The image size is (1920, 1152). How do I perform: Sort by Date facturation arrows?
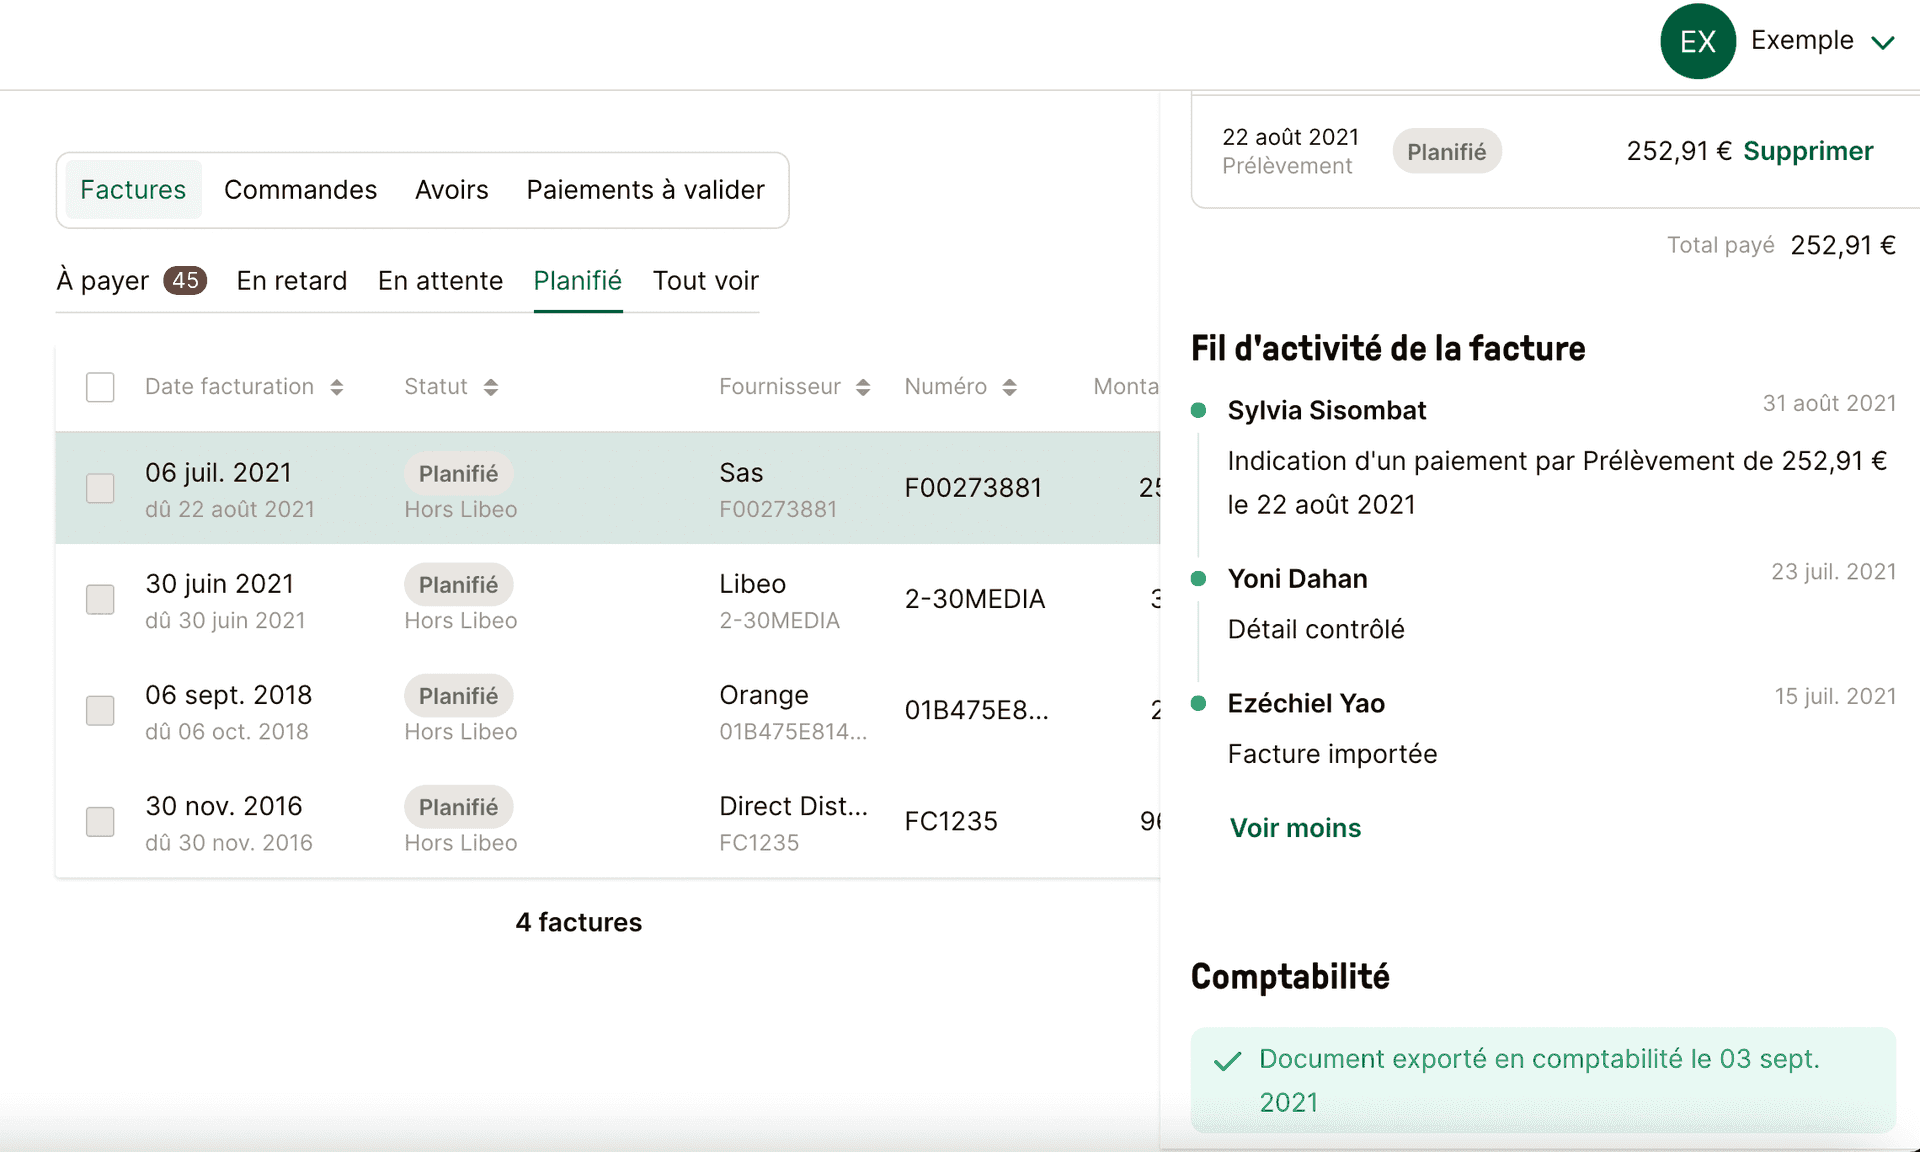[337, 388]
